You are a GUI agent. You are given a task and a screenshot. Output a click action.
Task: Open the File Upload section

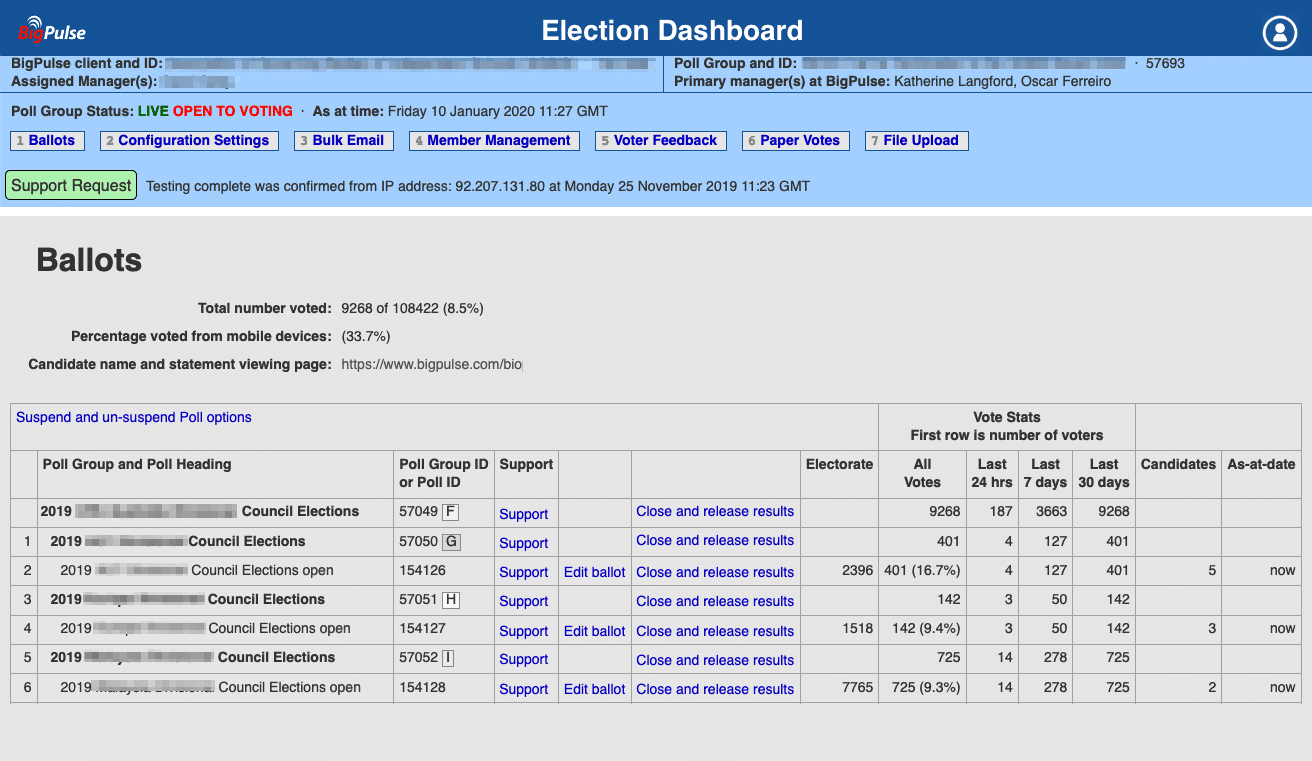916,140
